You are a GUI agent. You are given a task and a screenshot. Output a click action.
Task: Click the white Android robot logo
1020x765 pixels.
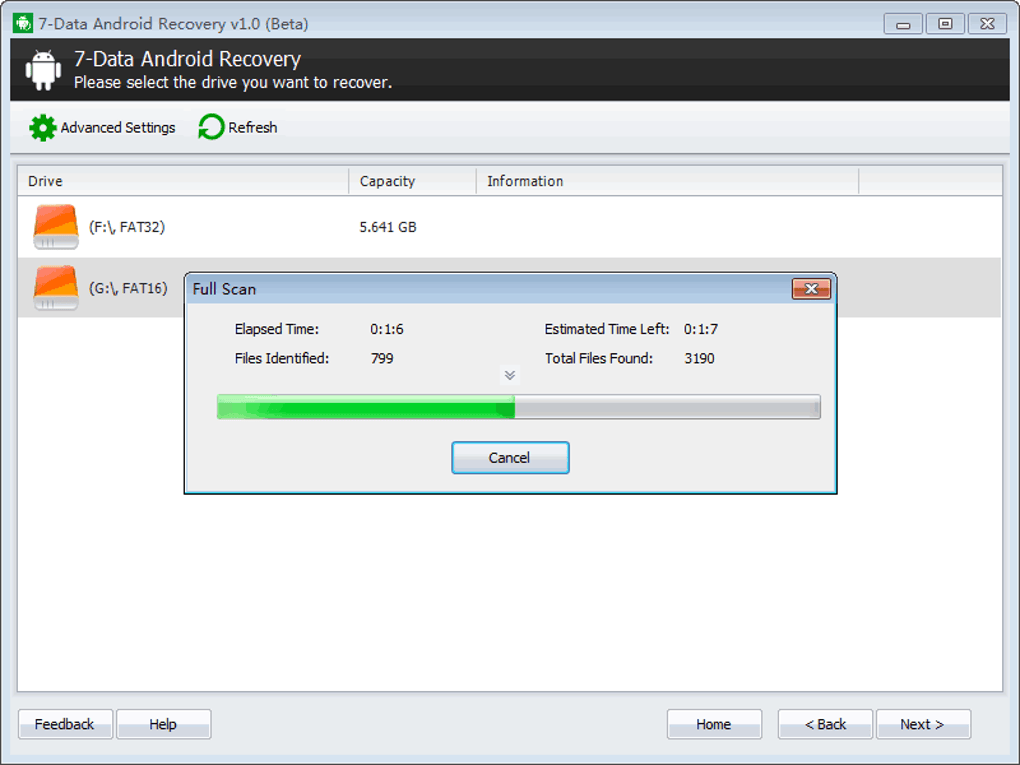tap(43, 70)
